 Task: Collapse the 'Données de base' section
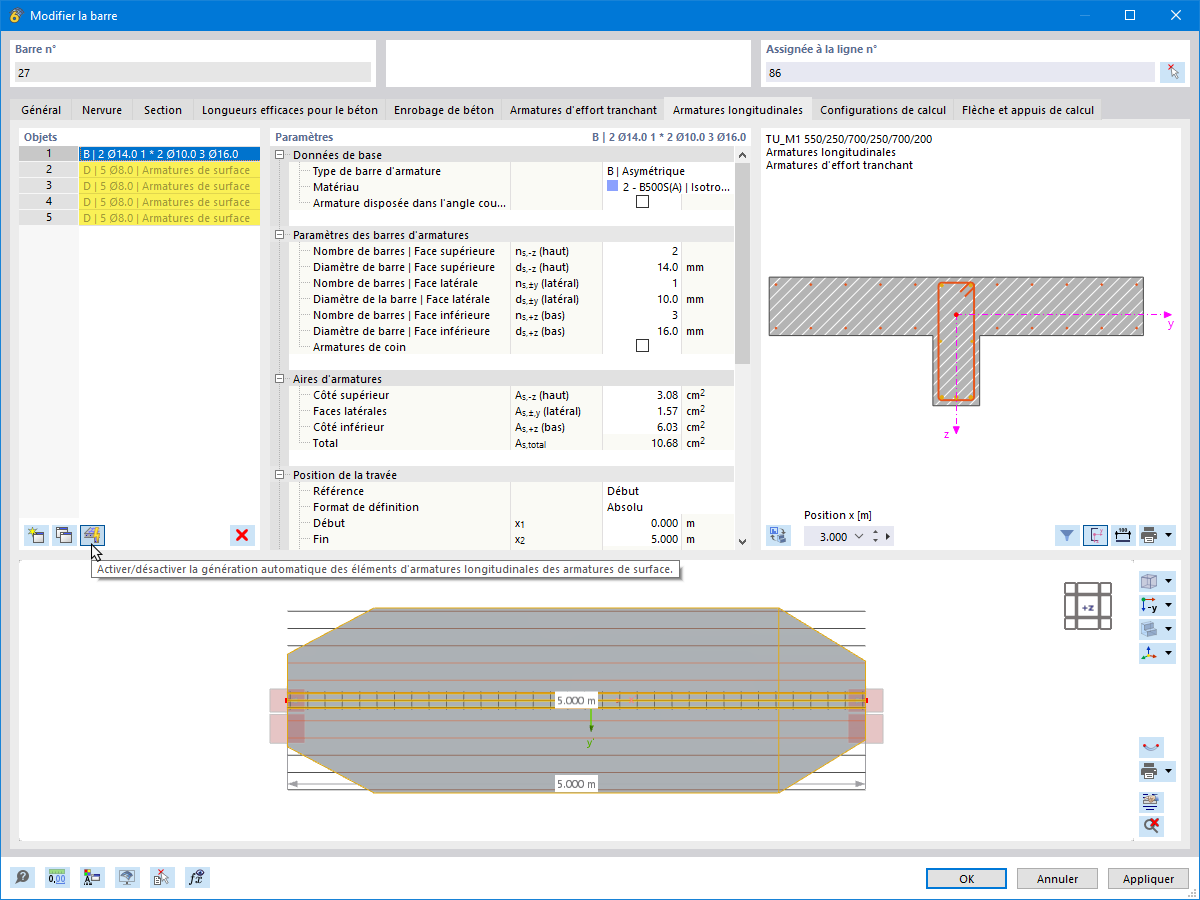tap(280, 155)
